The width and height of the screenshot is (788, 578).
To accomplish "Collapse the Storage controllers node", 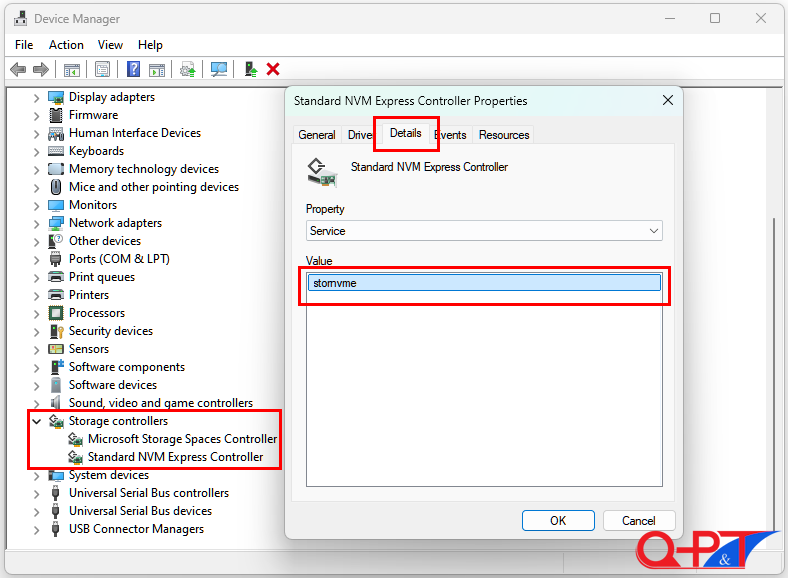I will (37, 421).
